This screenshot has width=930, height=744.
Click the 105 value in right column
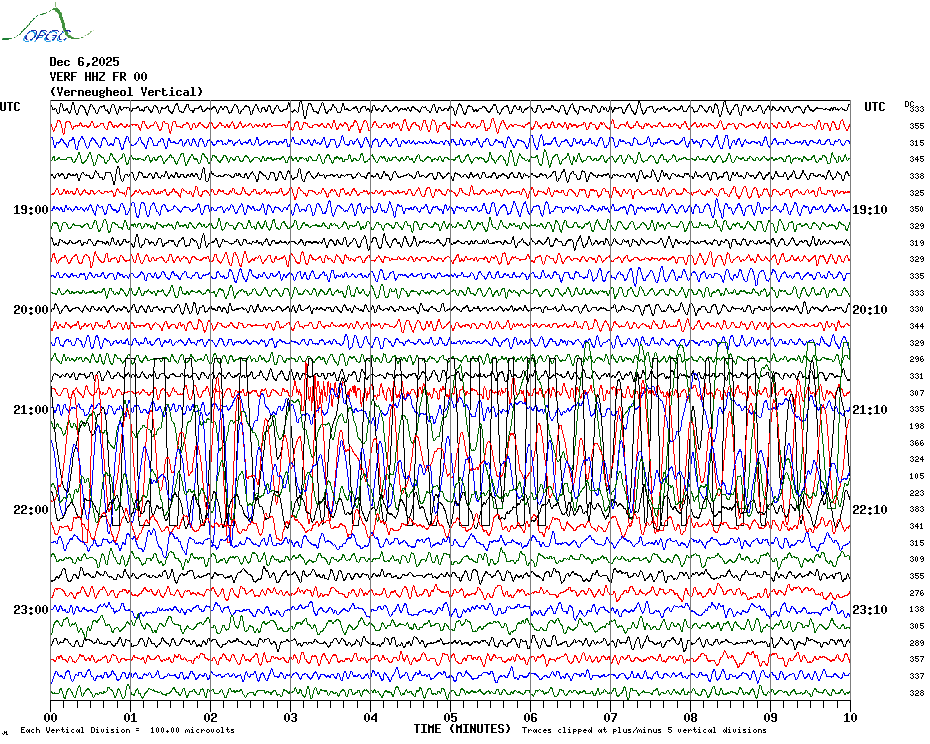916,476
